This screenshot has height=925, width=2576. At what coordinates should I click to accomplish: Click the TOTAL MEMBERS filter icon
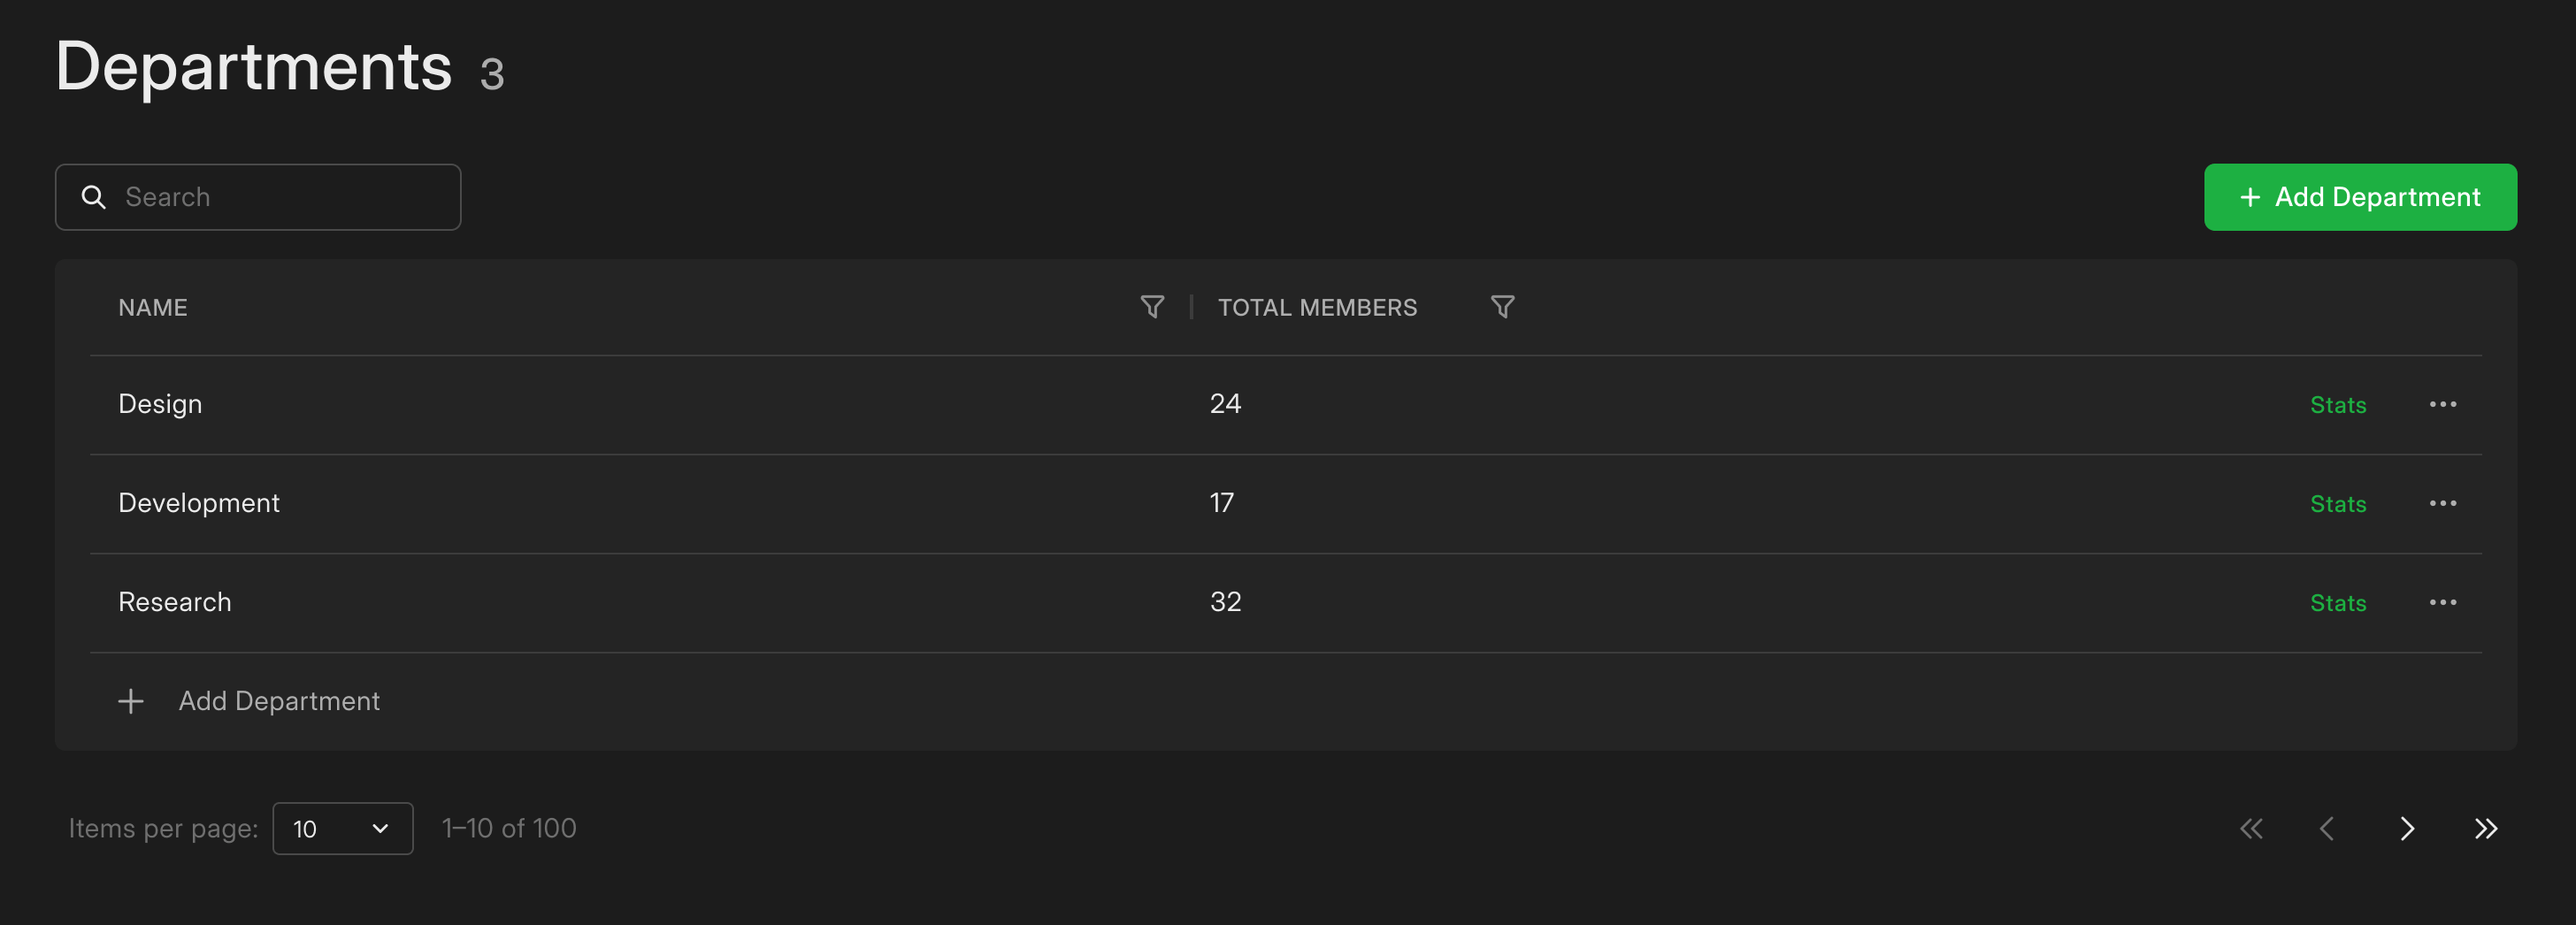(1502, 307)
